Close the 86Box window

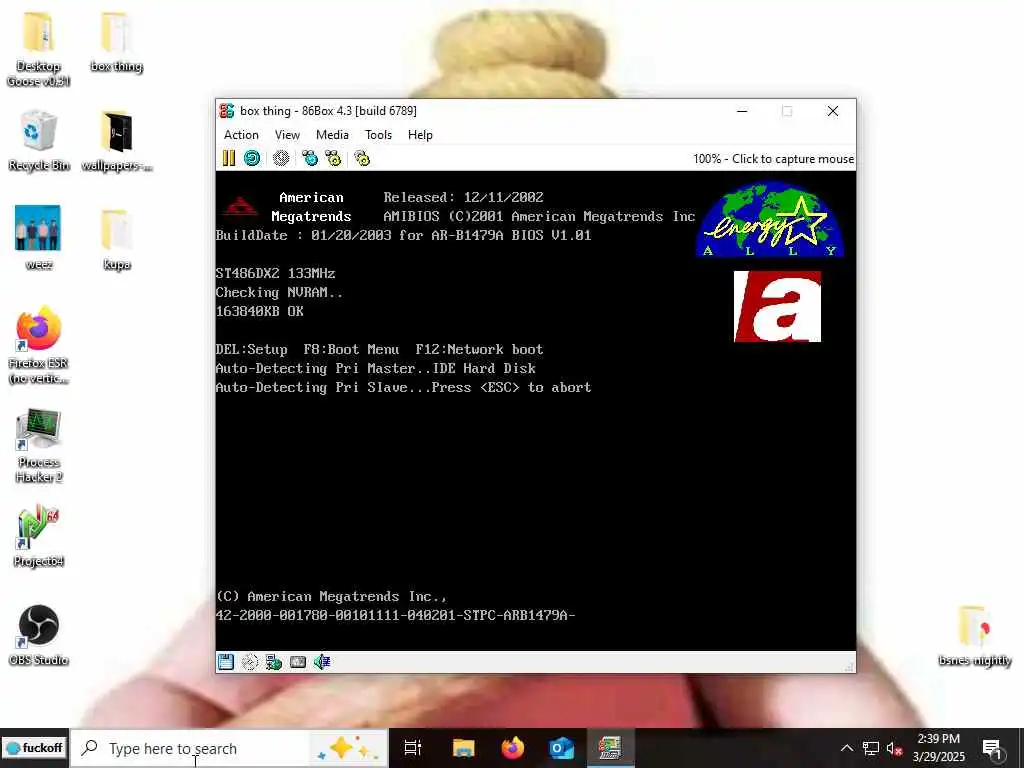tap(833, 111)
